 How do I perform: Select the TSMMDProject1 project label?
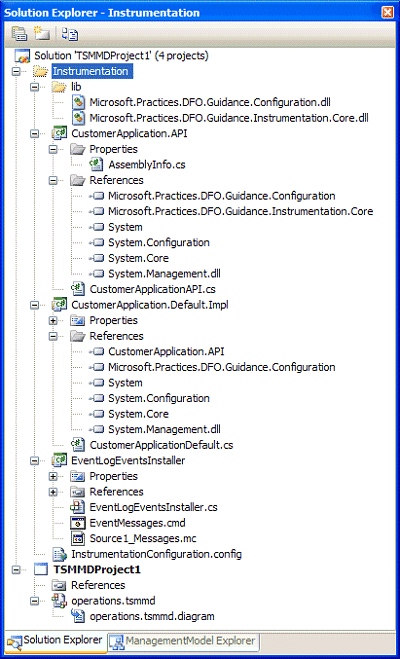97,570
